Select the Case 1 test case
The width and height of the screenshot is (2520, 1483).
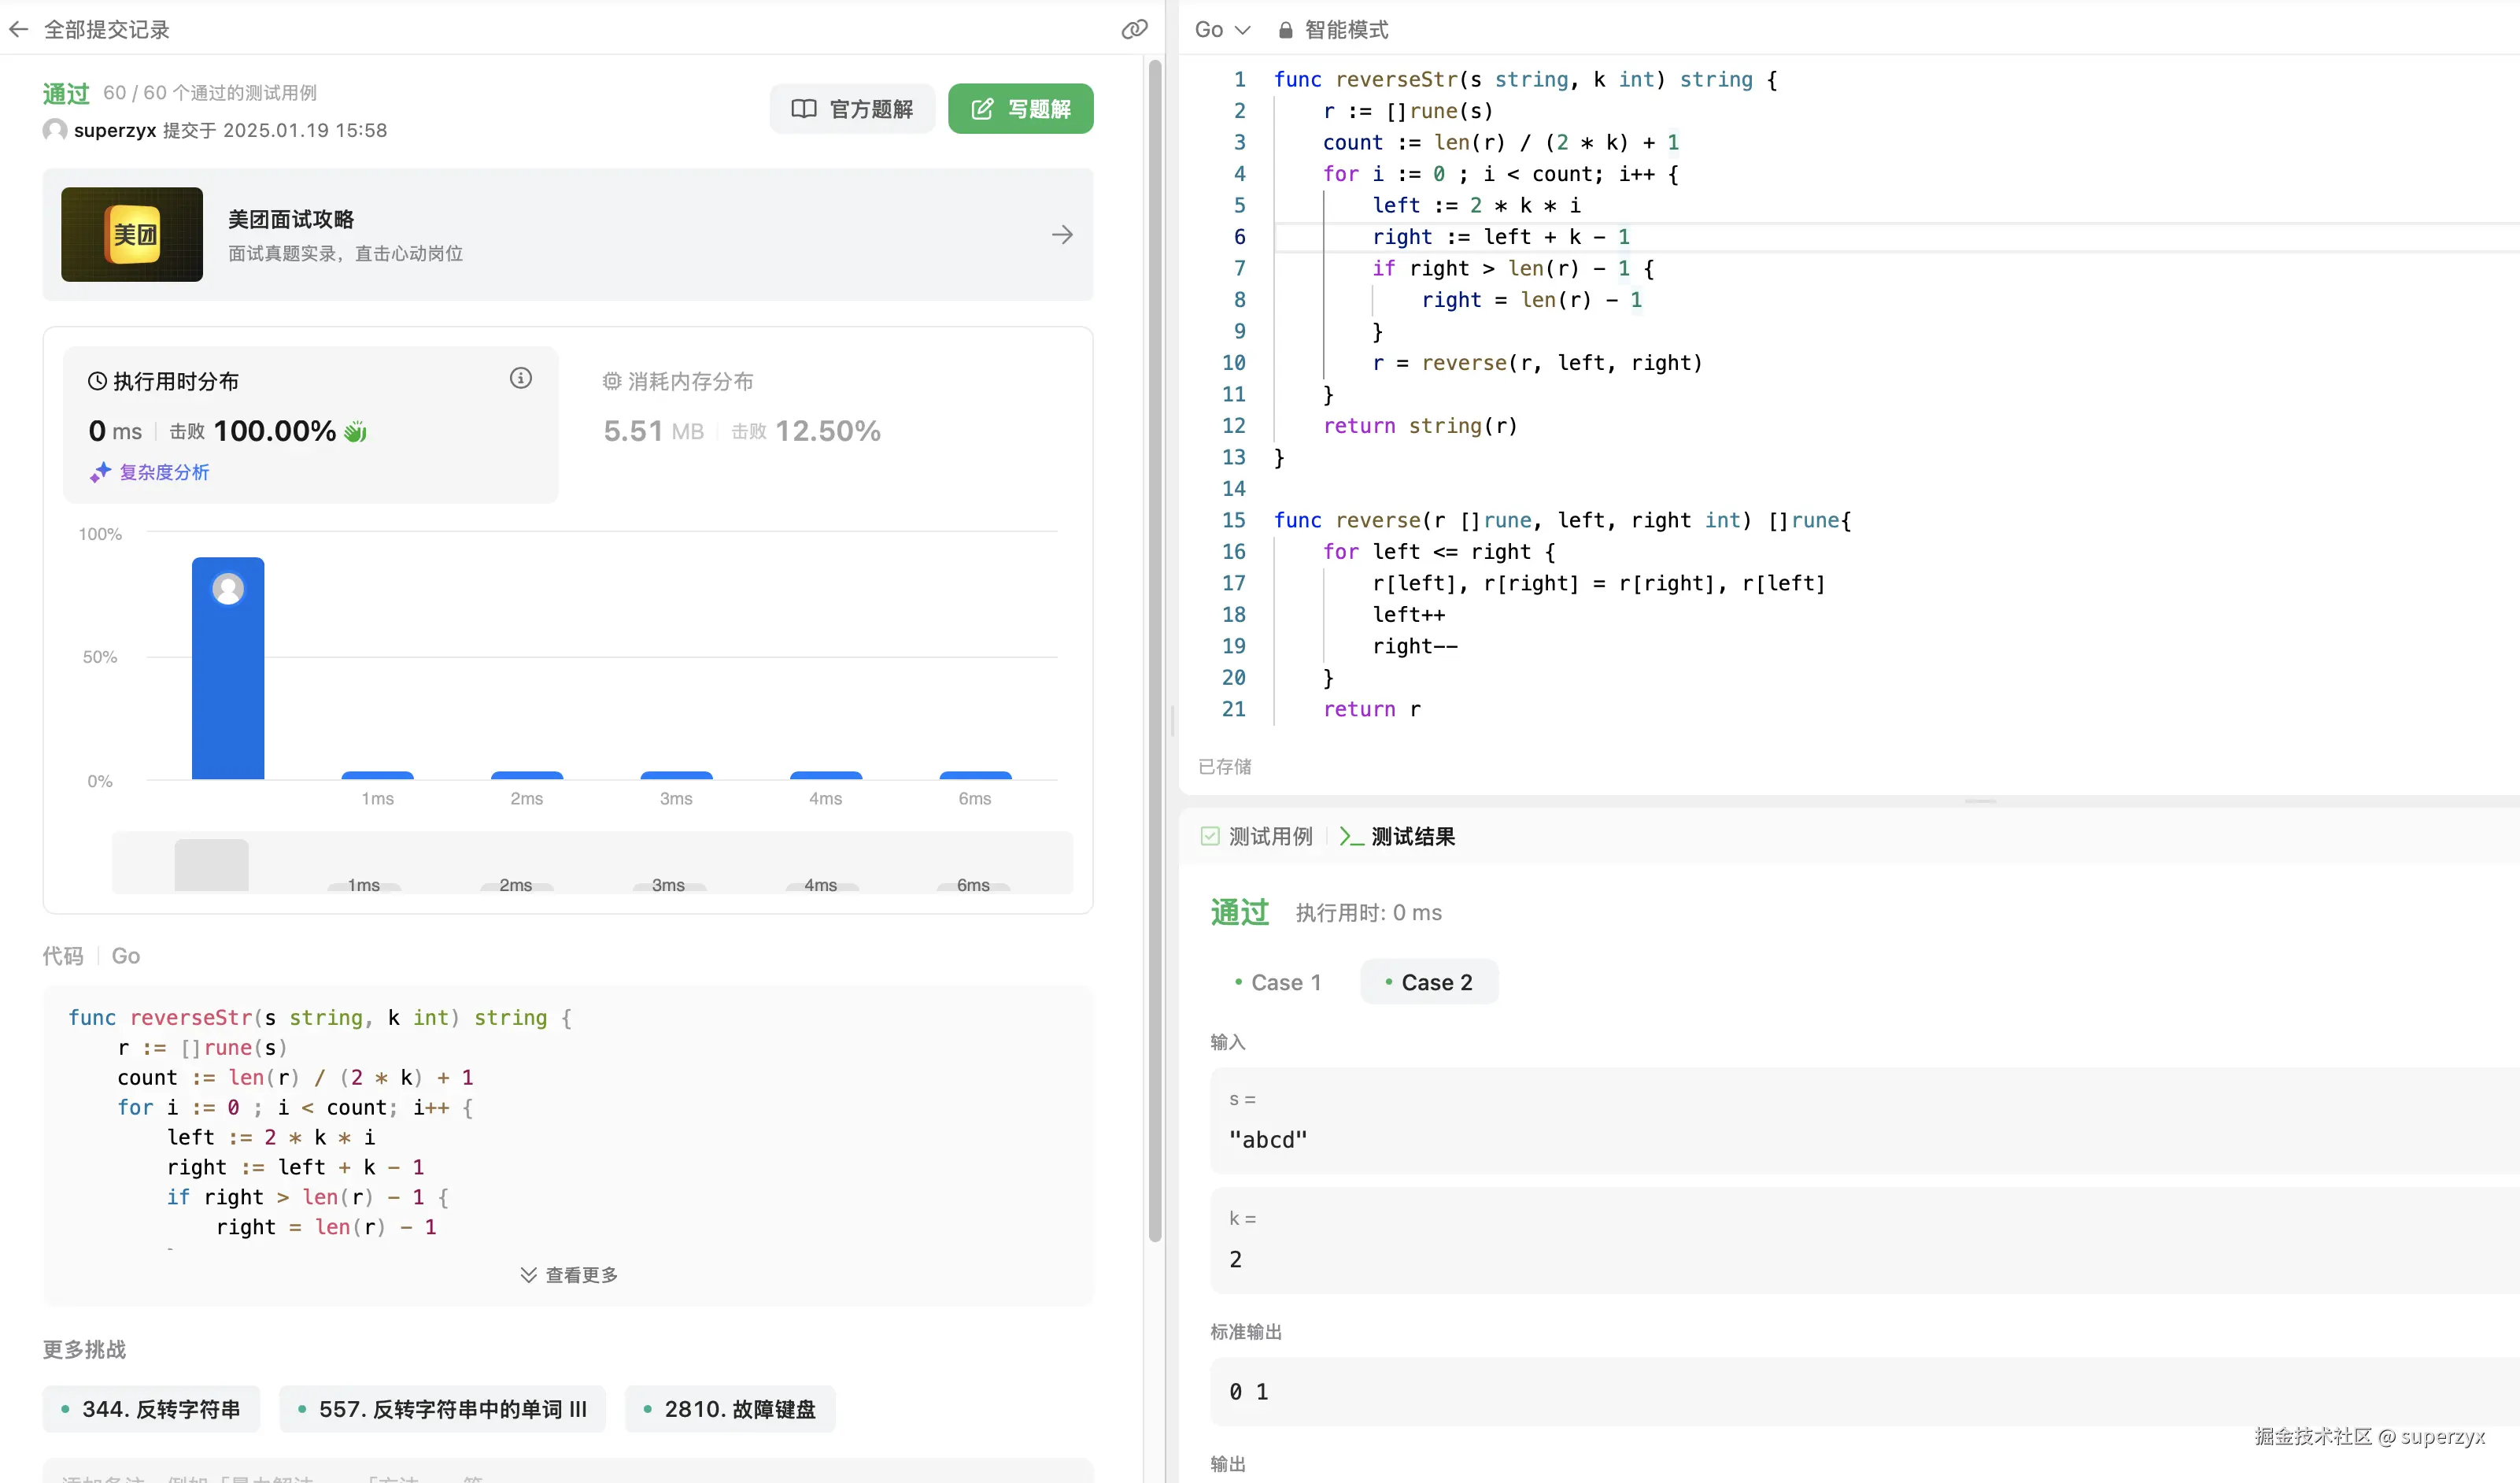[1278, 982]
